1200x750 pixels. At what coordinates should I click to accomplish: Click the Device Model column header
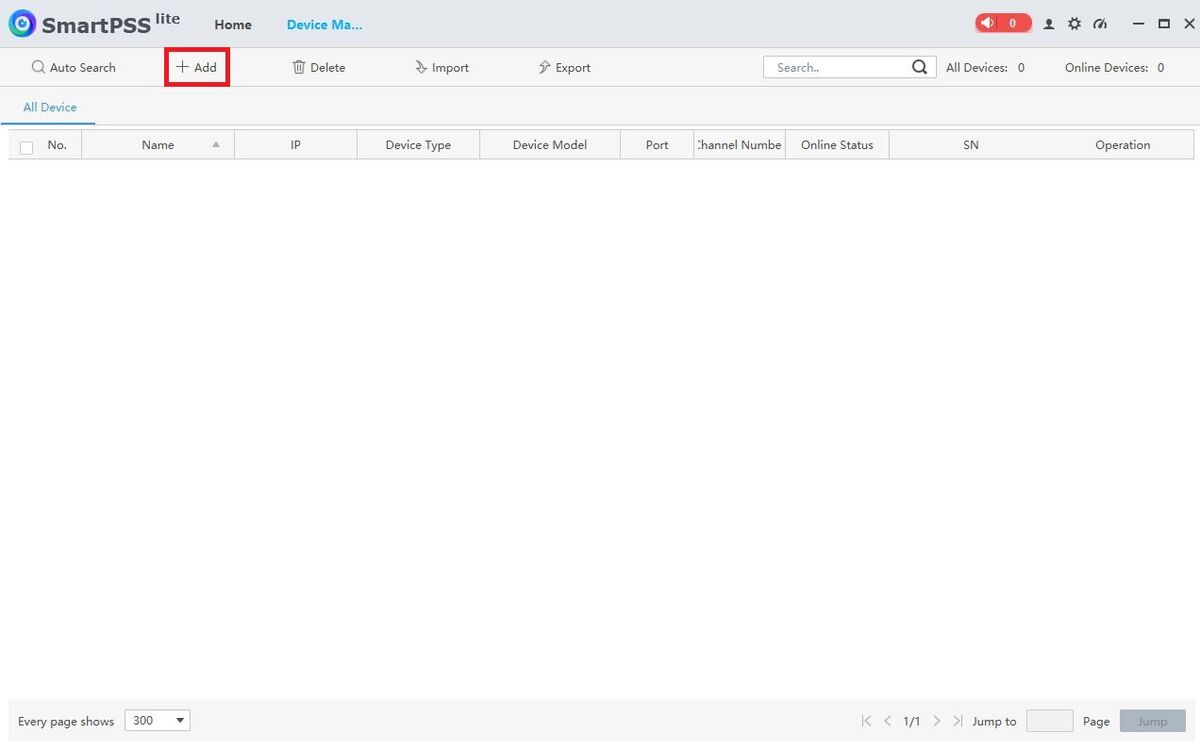(x=550, y=145)
